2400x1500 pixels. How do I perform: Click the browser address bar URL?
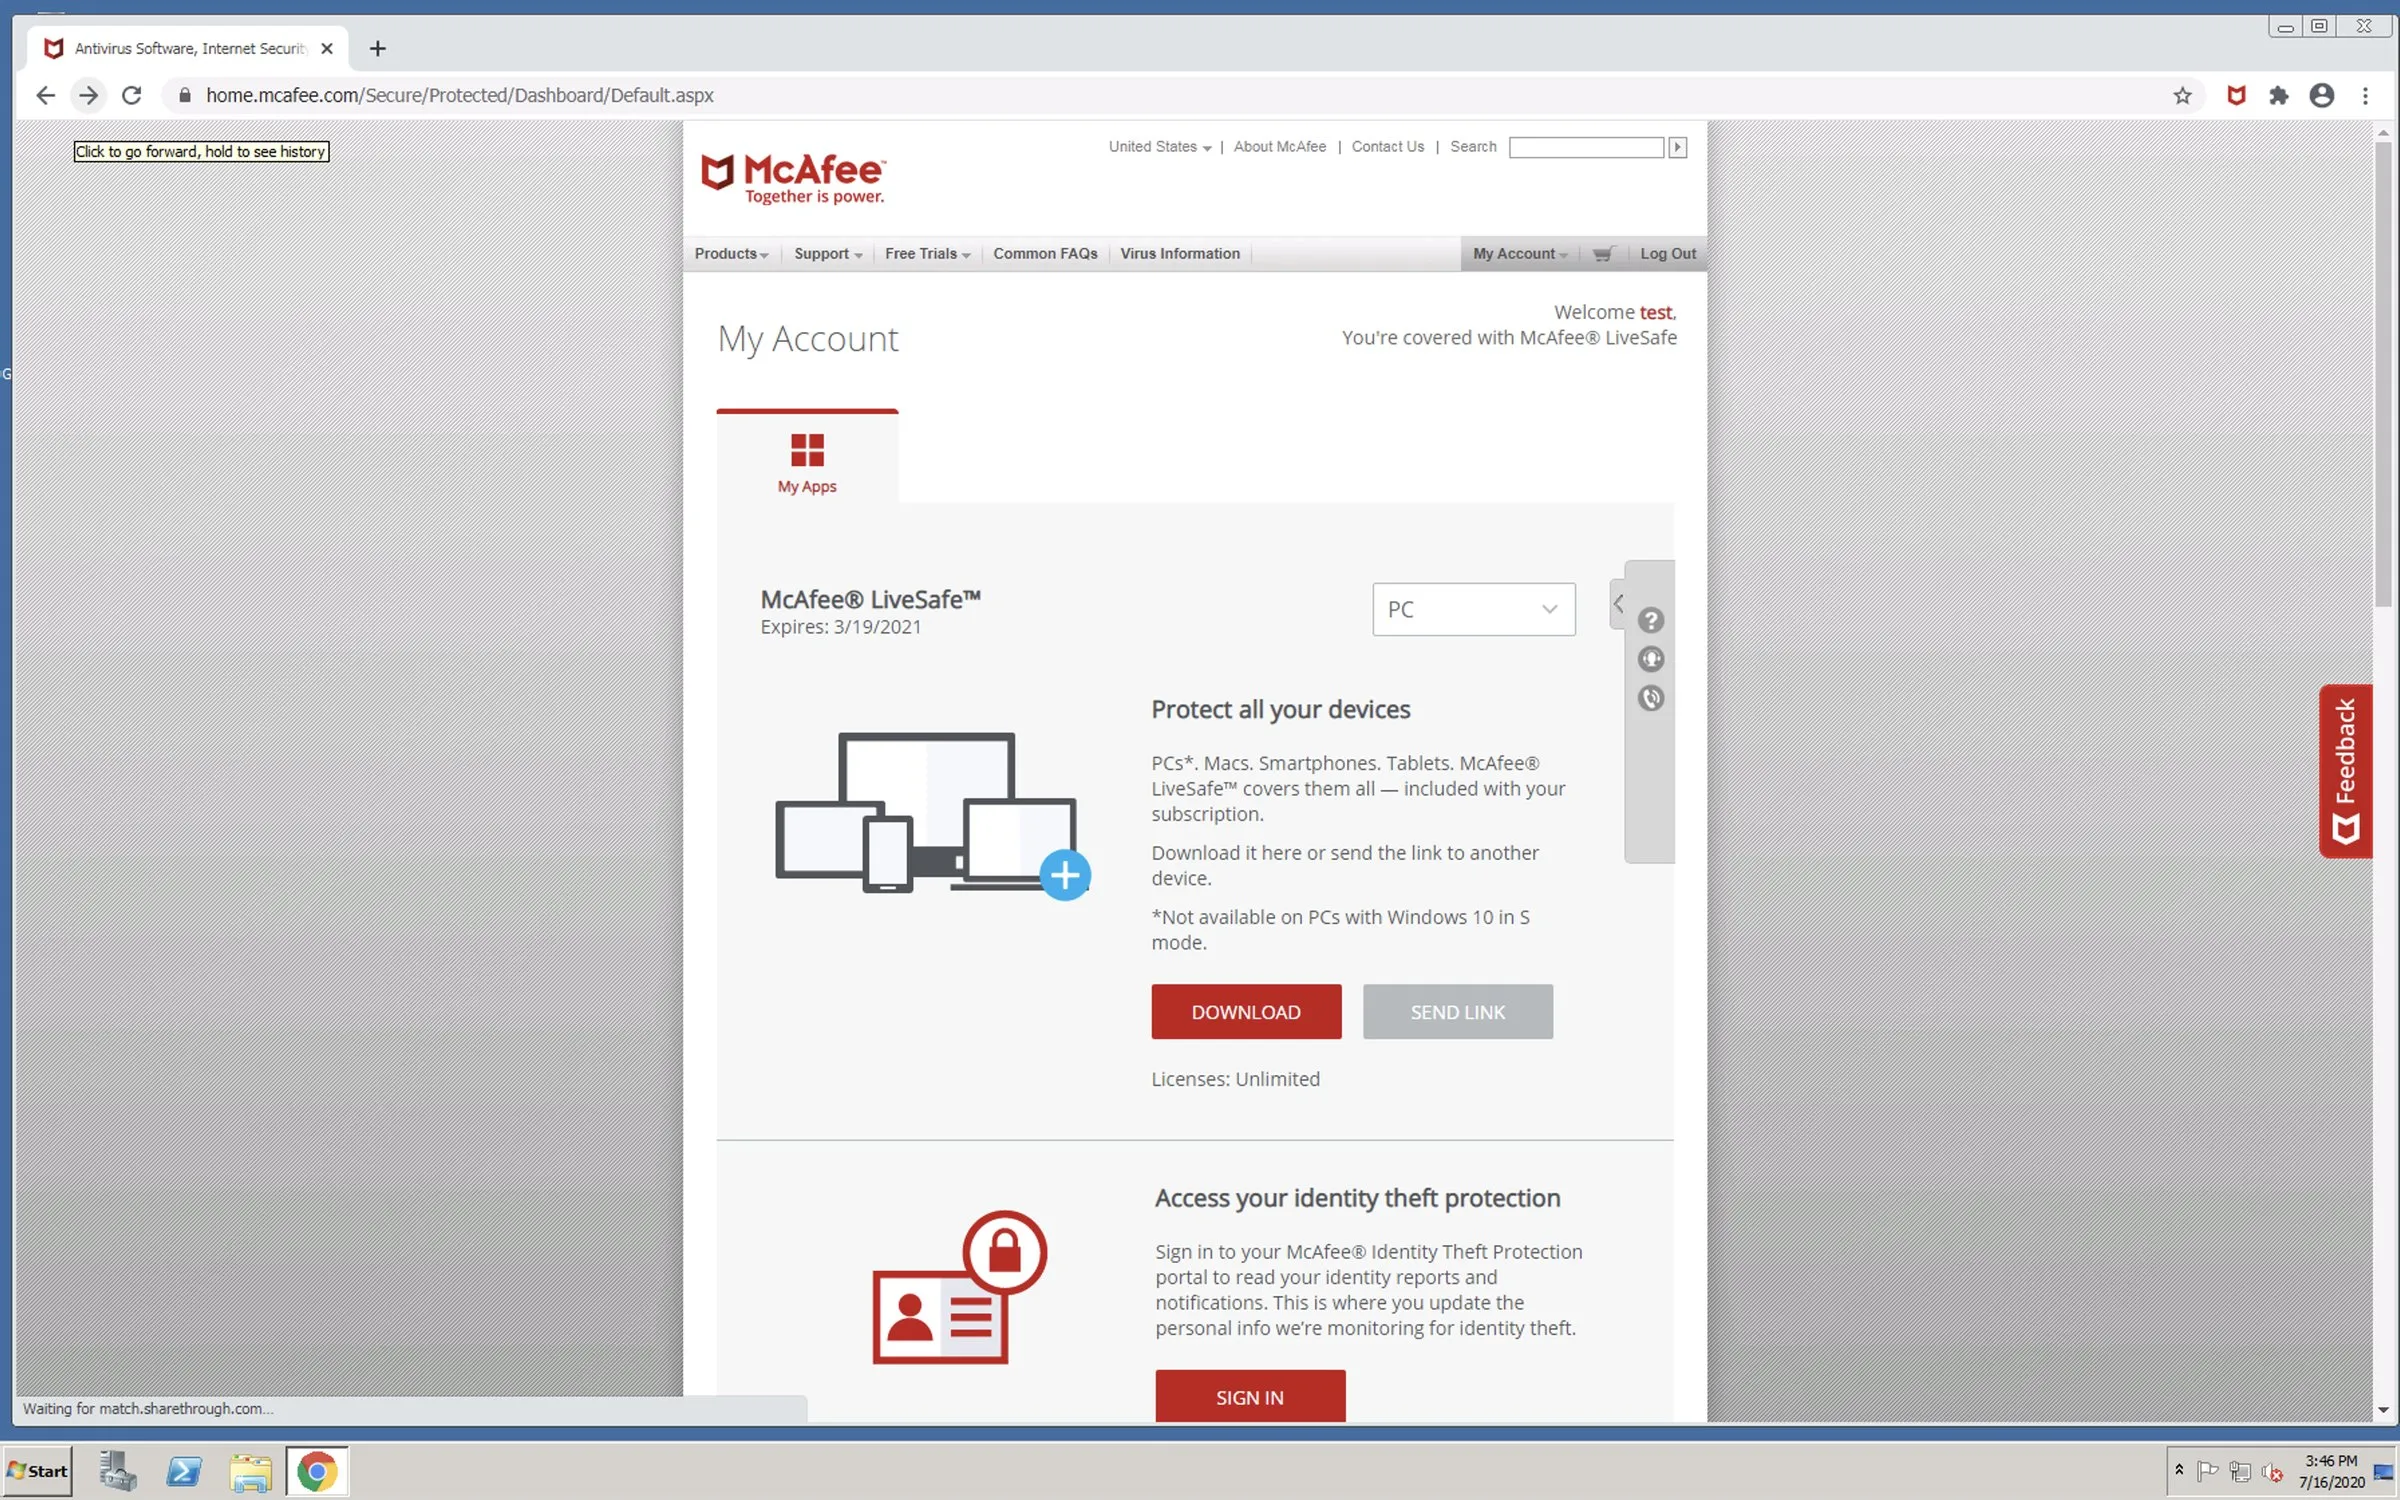coord(459,95)
